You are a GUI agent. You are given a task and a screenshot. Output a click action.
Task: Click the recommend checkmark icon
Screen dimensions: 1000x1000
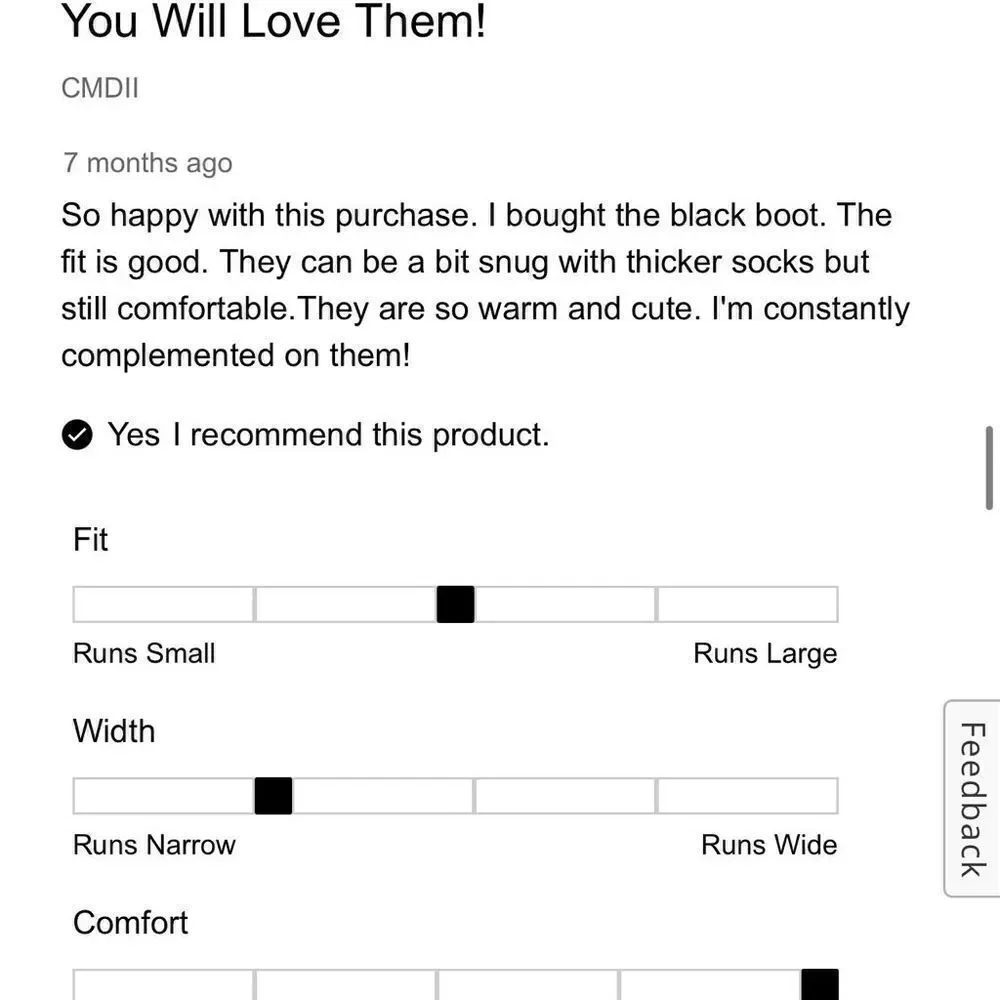(77, 435)
